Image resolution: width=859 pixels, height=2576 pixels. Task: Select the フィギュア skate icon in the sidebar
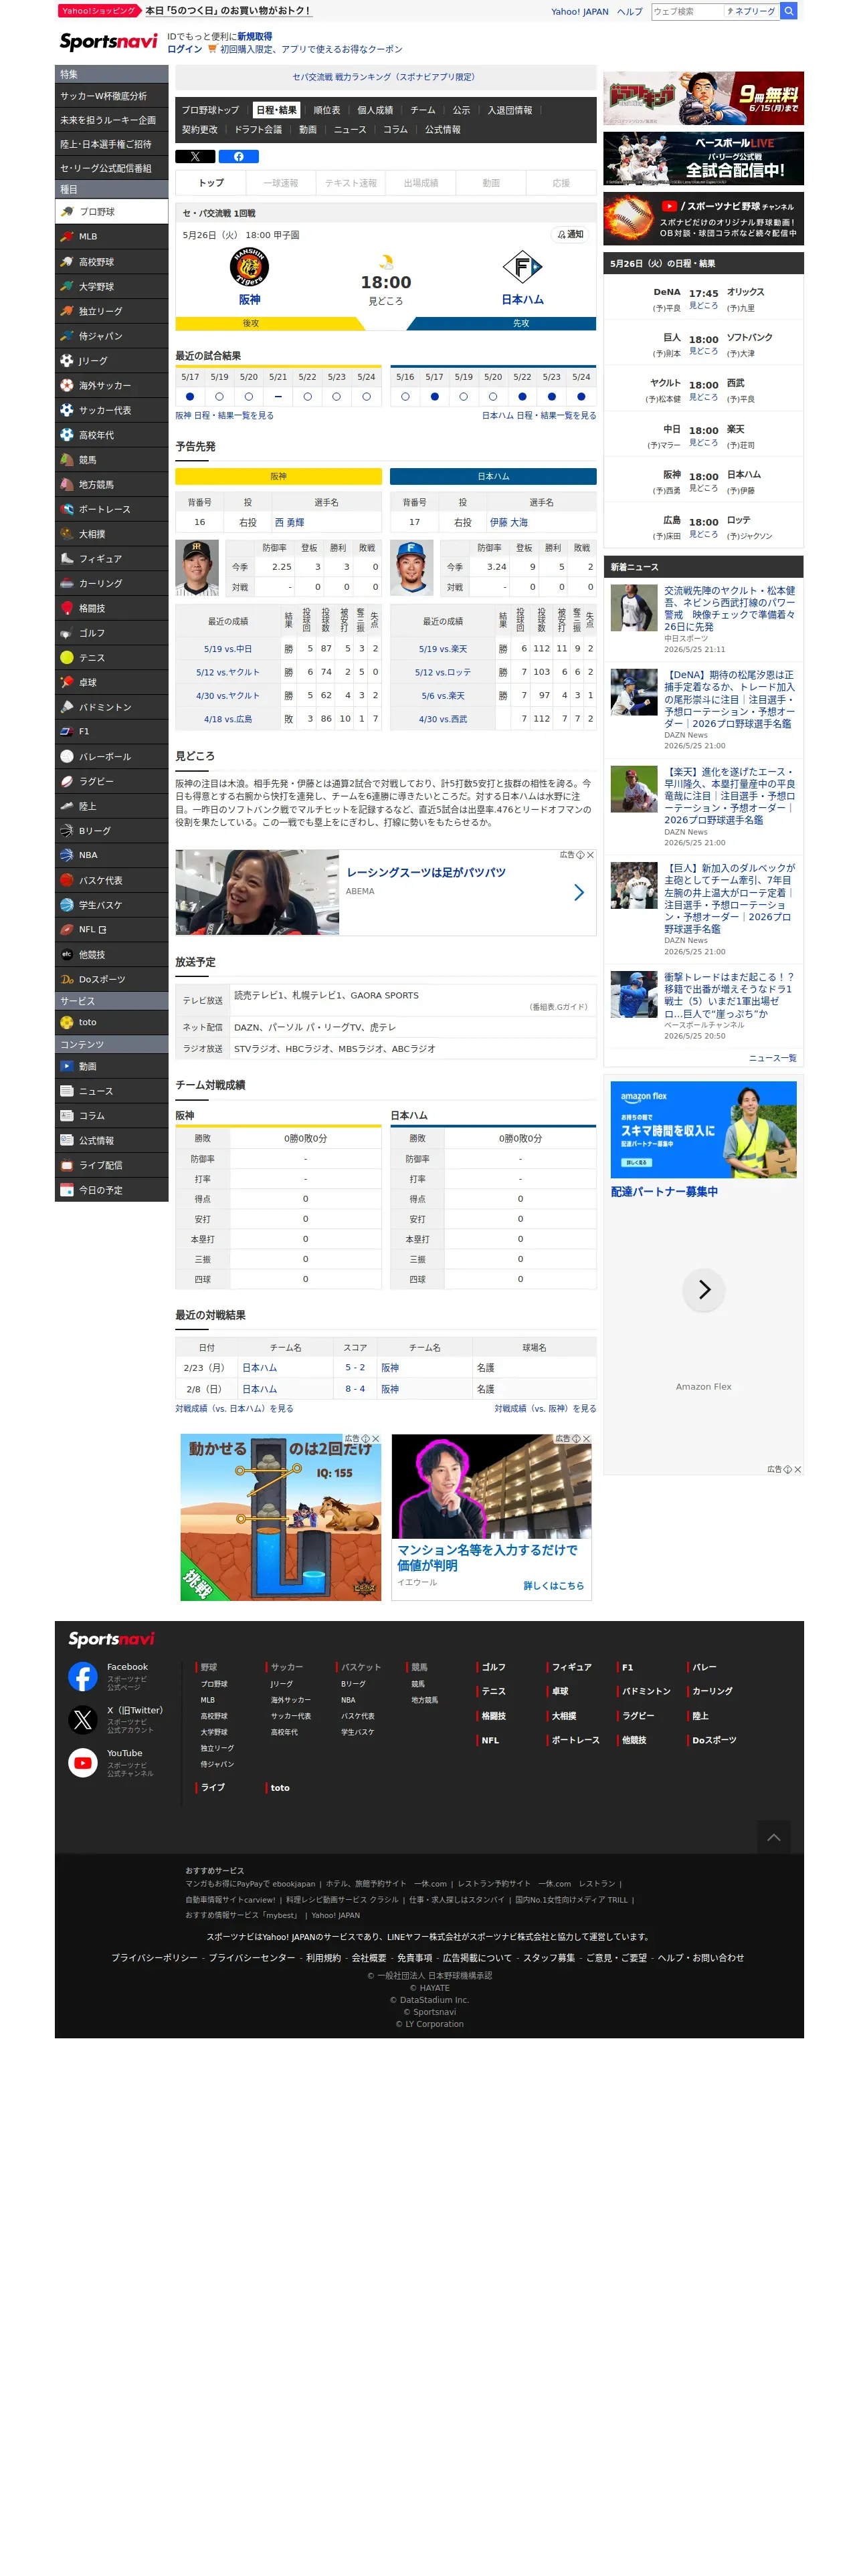67,559
